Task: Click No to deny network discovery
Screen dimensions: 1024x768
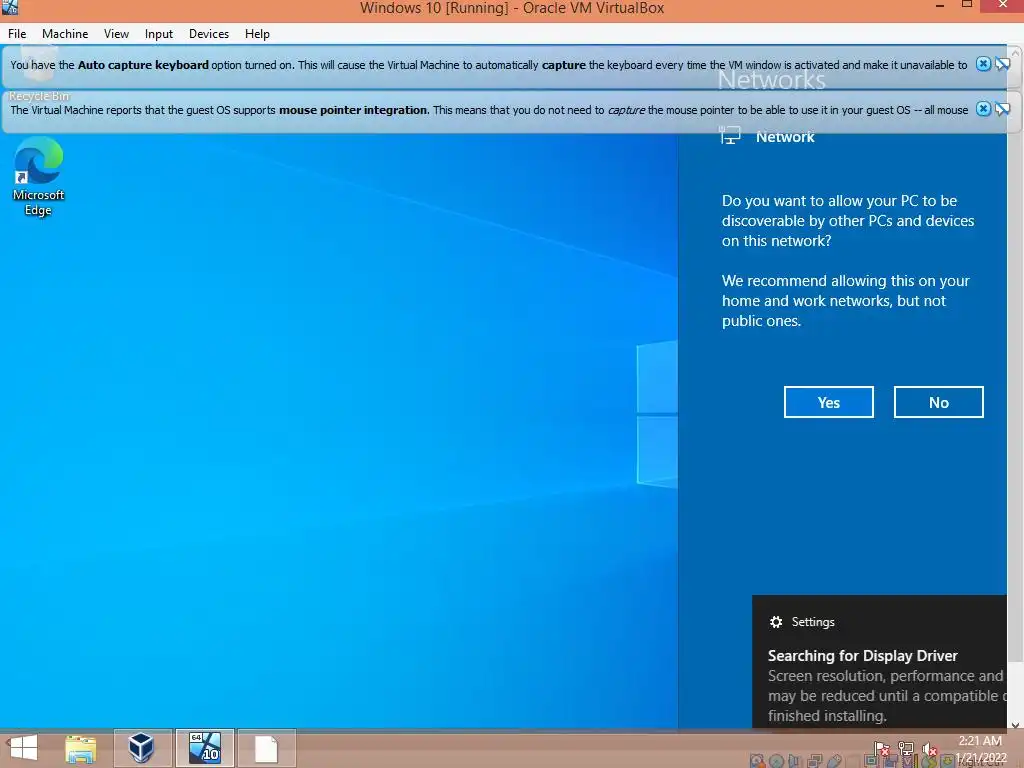Action: coord(938,402)
